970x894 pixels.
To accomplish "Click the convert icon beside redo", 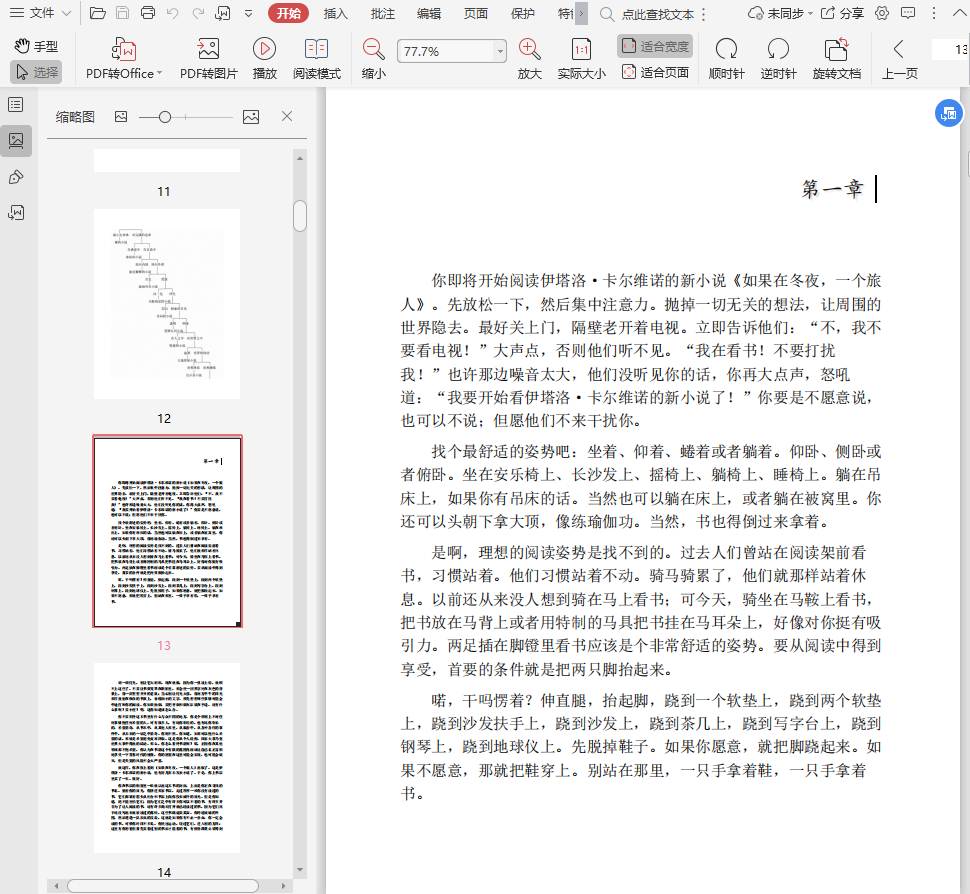I will (x=223, y=13).
